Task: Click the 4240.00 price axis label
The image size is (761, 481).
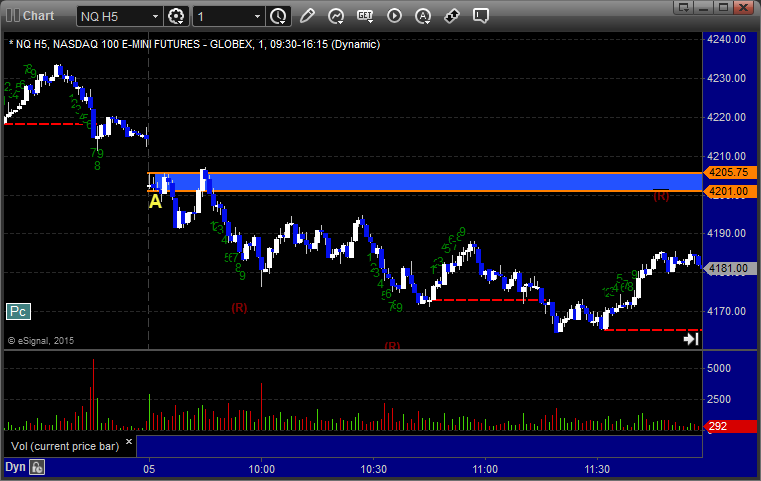Action: tap(727, 39)
